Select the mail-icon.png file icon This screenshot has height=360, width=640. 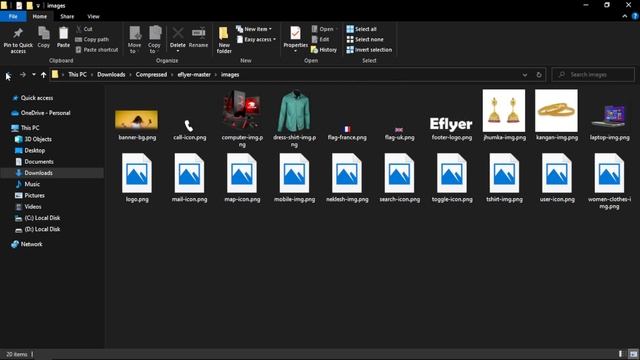[x=189, y=173]
